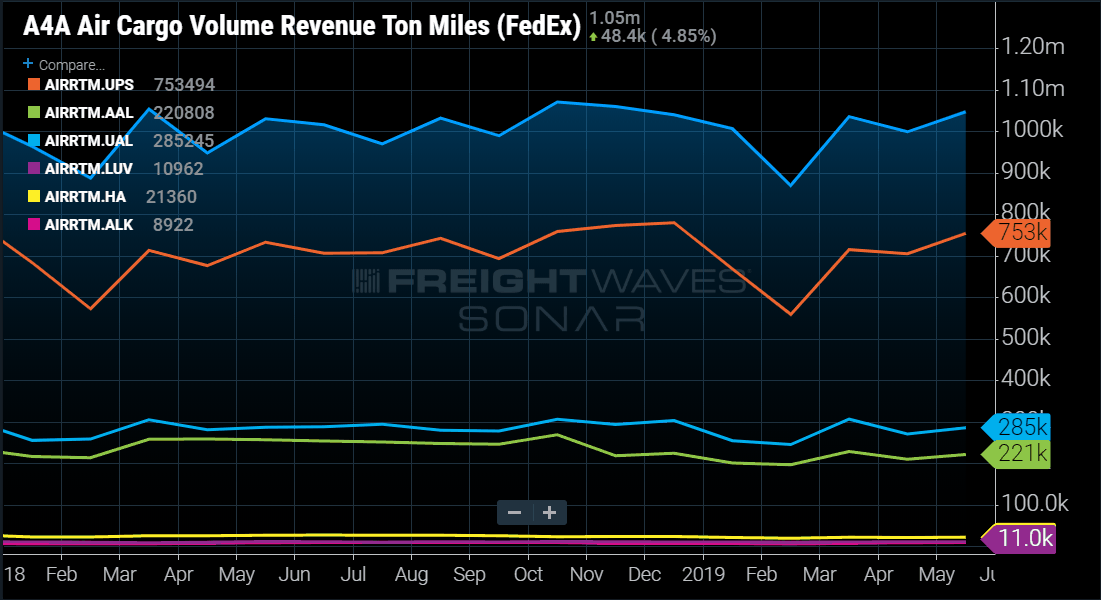Zoom out with the minus button

[515, 513]
